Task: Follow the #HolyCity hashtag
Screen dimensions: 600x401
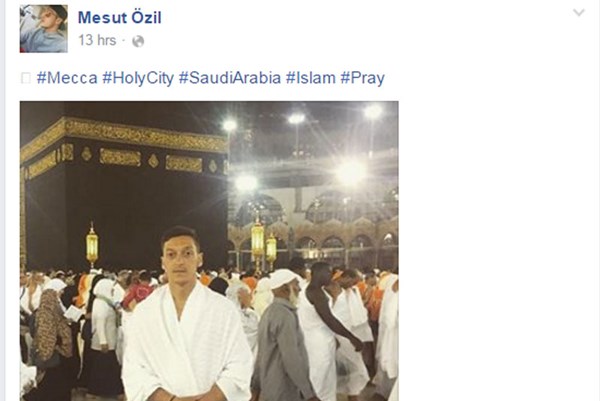Action: (138, 78)
